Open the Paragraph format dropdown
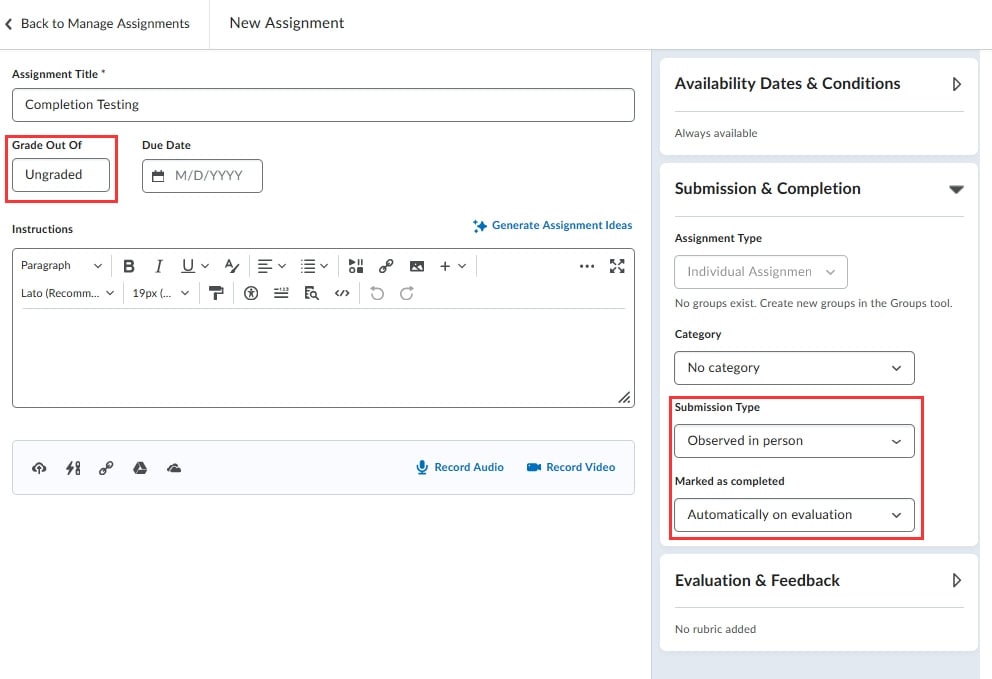 click(61, 266)
